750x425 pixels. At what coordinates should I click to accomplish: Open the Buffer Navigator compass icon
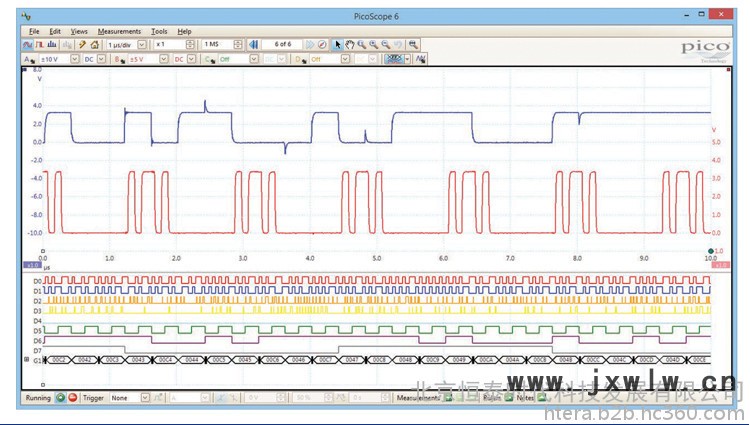[x=322, y=44]
